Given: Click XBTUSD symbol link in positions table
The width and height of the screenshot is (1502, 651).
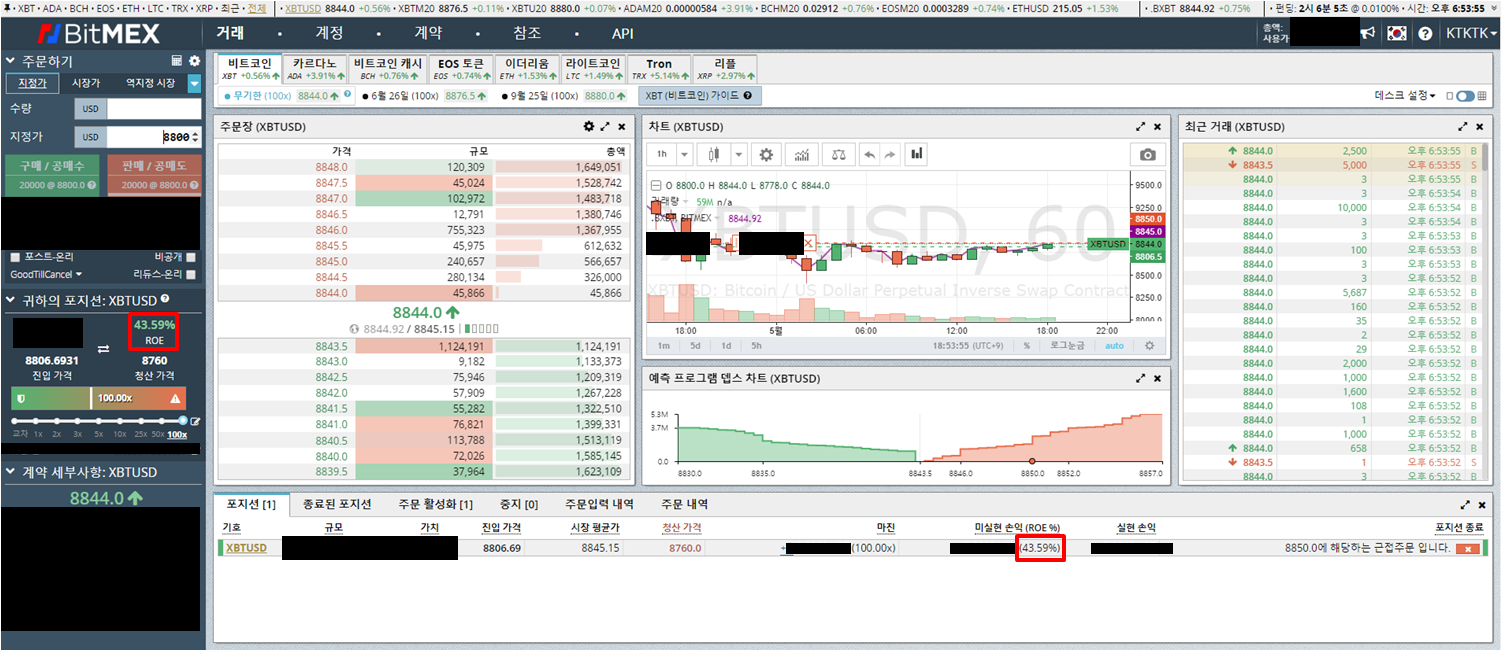Looking at the screenshot, I should 246,548.
